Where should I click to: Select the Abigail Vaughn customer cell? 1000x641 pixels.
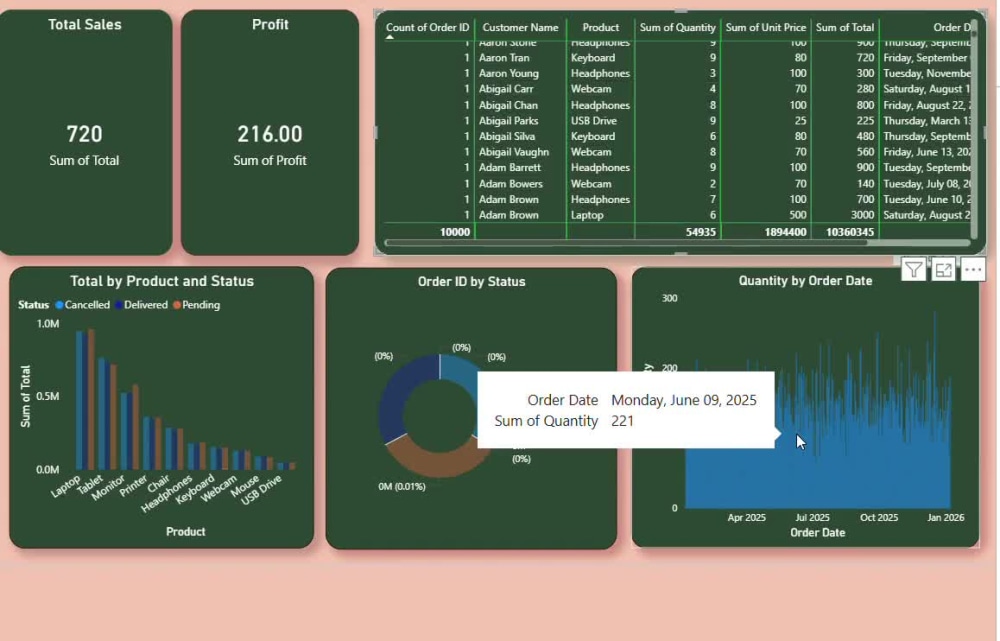[513, 152]
